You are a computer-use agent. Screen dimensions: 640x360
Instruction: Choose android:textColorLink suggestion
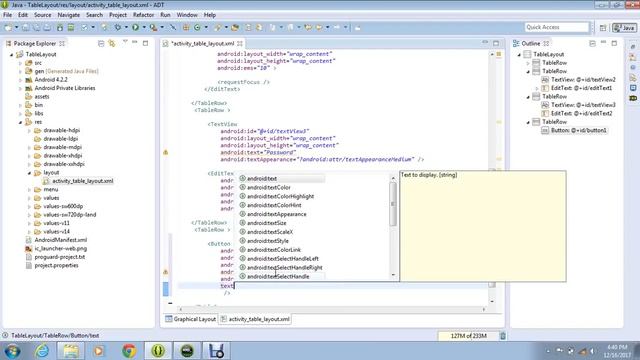[274, 250]
